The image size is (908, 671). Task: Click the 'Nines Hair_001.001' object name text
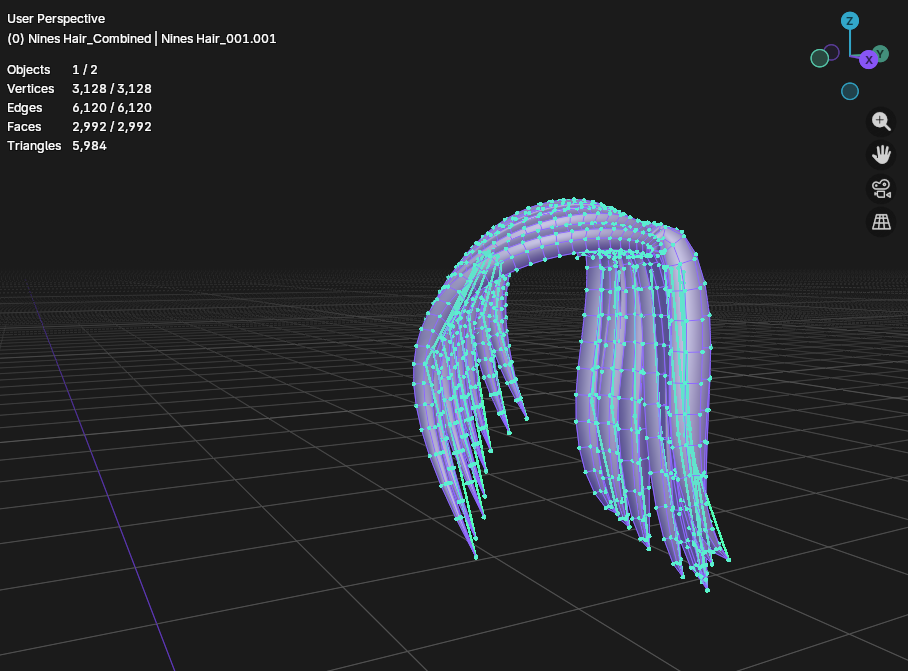(x=218, y=39)
